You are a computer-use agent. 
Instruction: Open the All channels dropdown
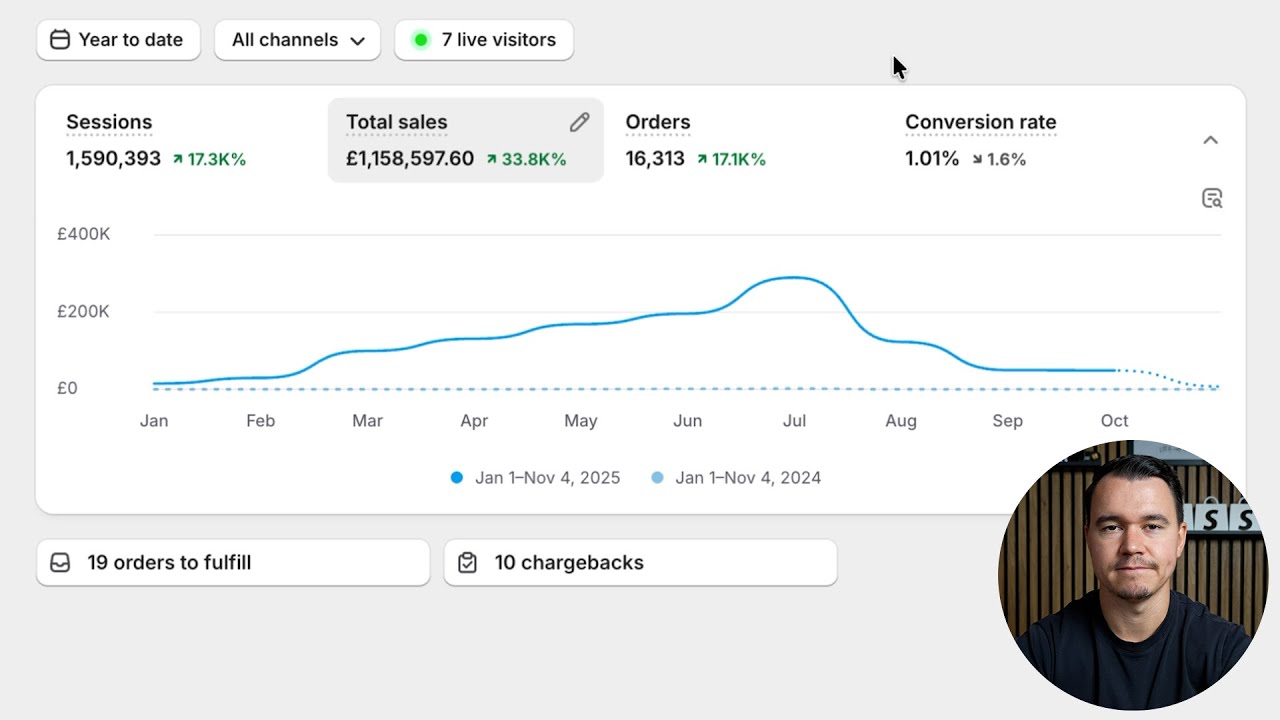(298, 40)
